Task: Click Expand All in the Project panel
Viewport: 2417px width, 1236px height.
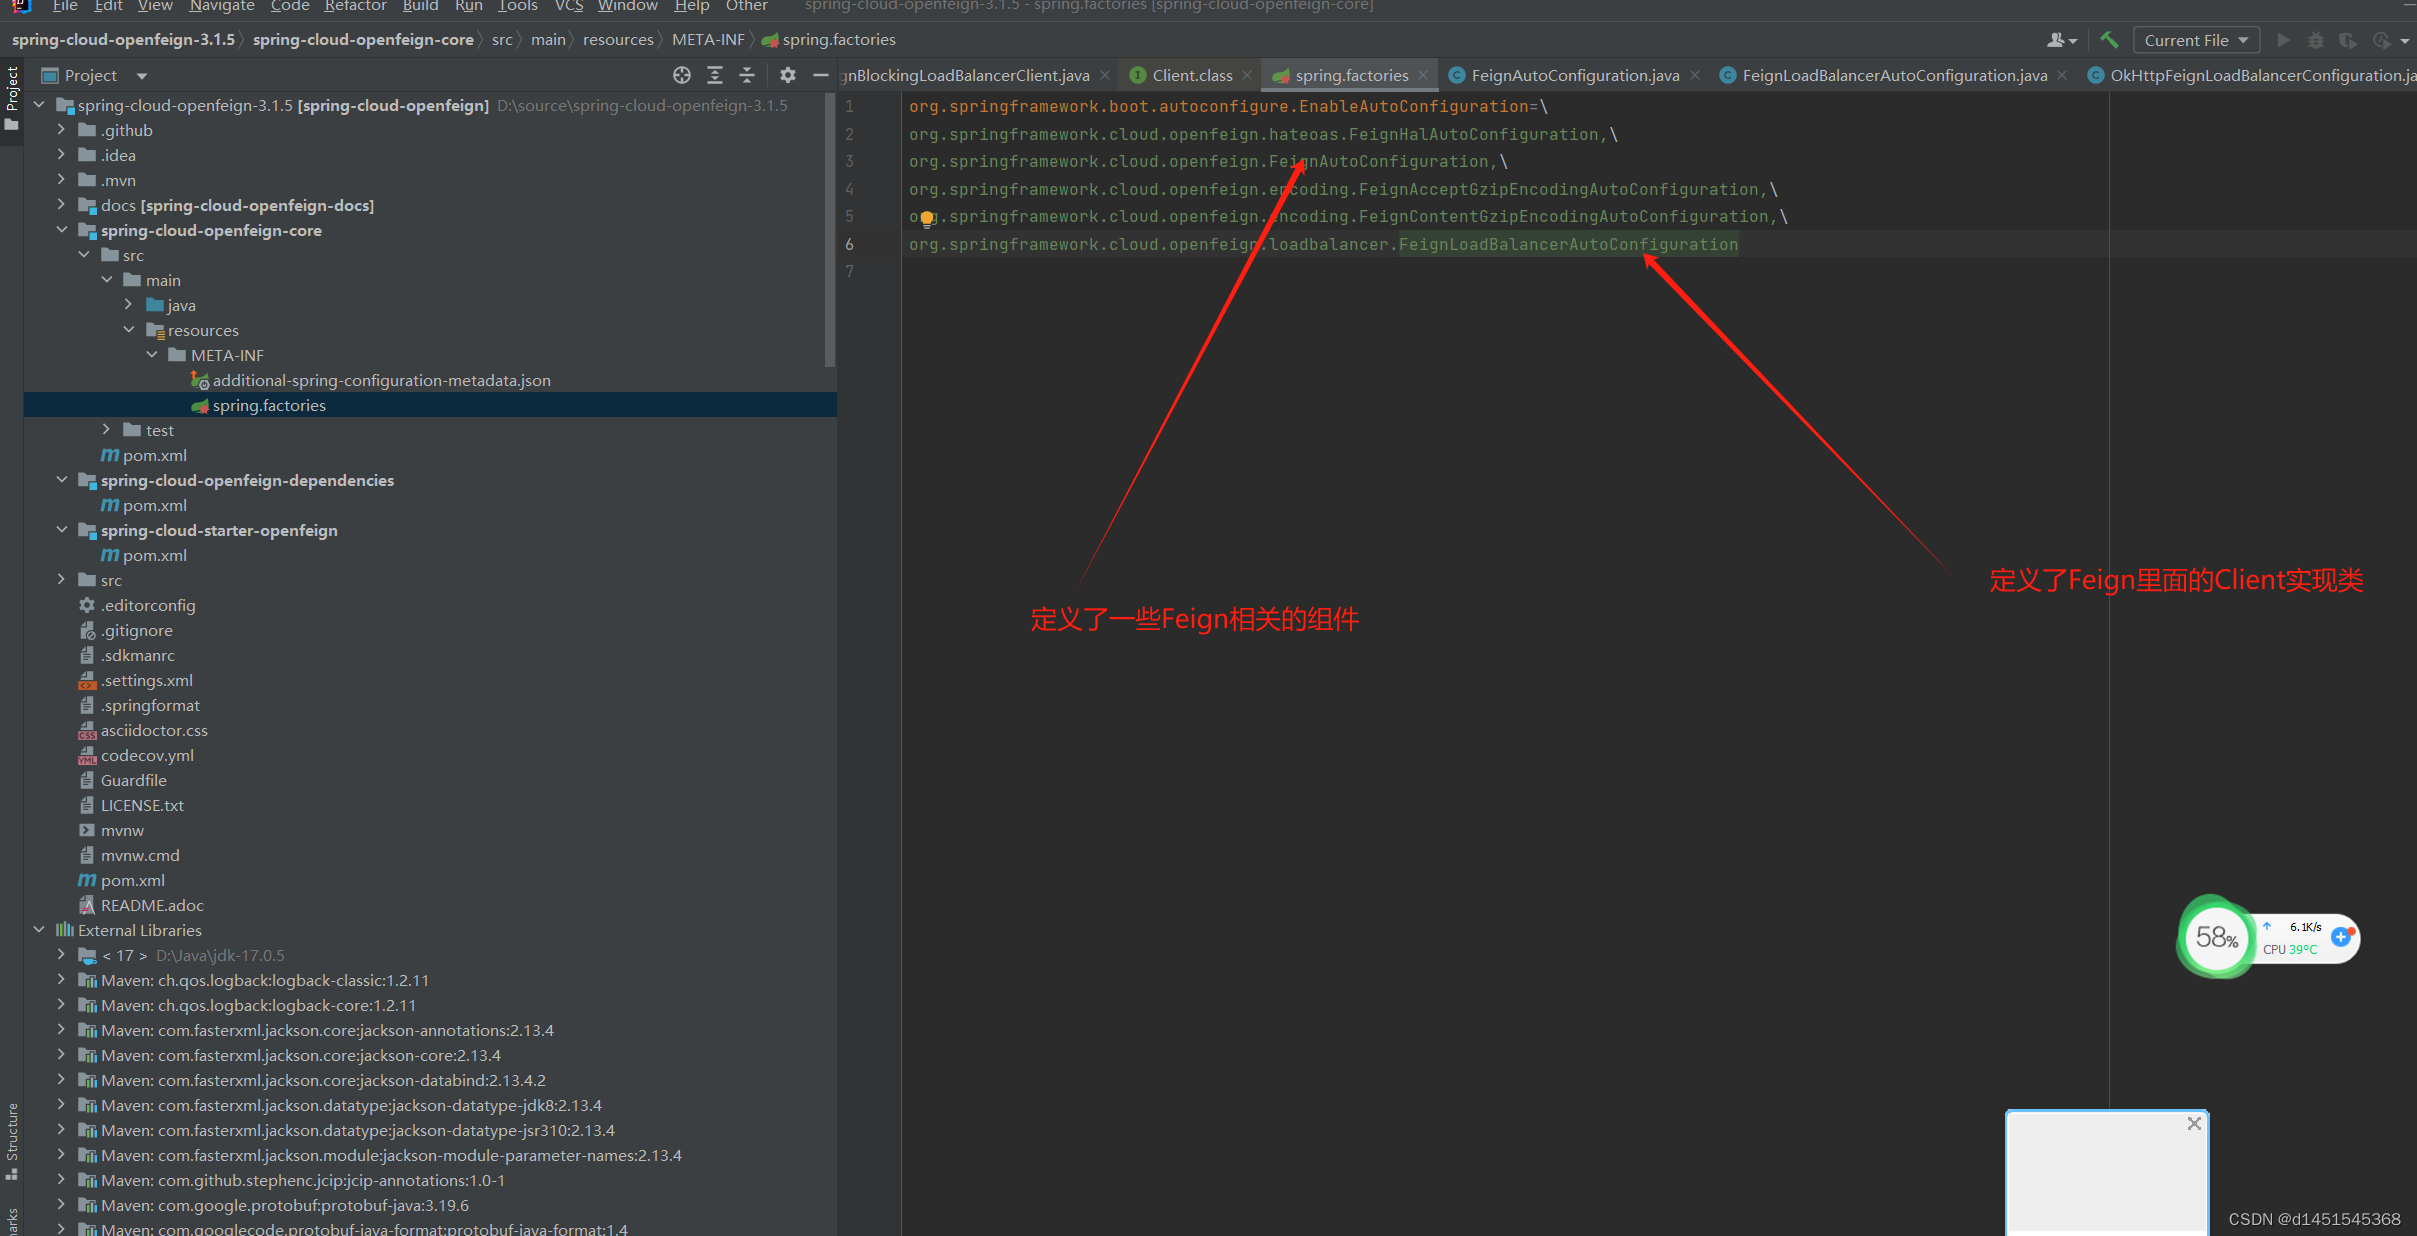Action: point(715,75)
